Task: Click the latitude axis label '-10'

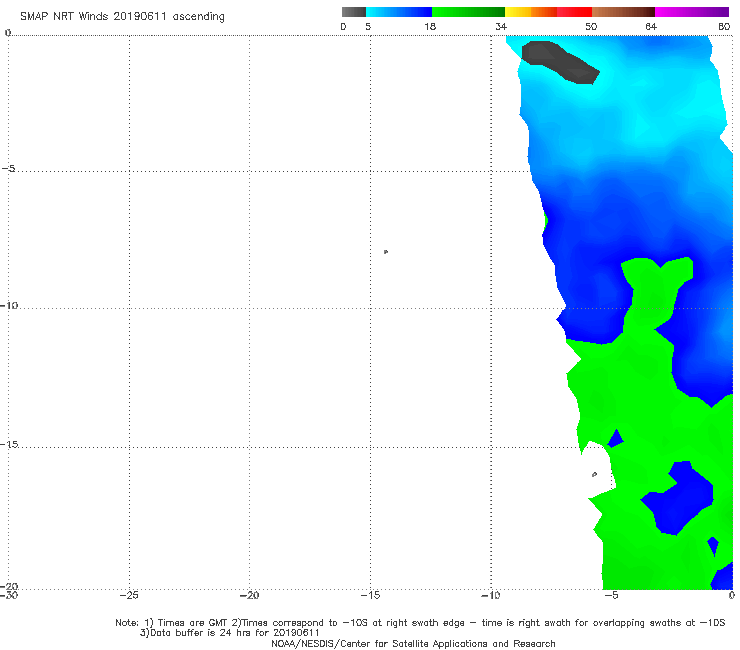Action: click(x=9, y=305)
